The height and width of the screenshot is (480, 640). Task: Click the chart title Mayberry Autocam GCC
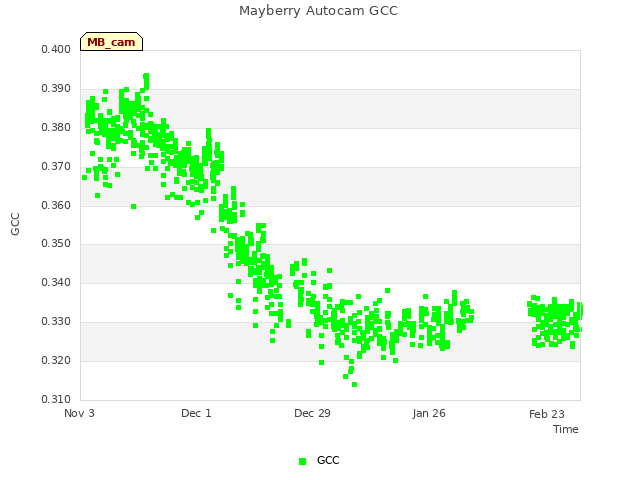coord(318,11)
